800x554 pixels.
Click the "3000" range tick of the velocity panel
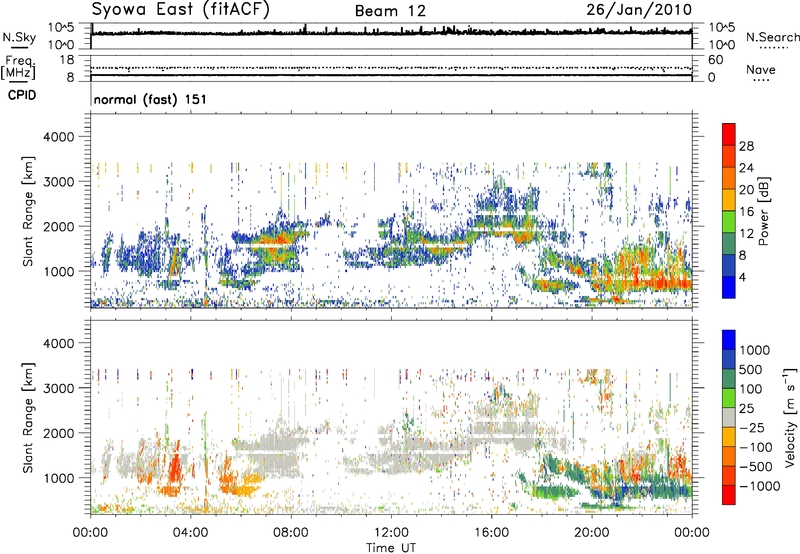(58, 388)
